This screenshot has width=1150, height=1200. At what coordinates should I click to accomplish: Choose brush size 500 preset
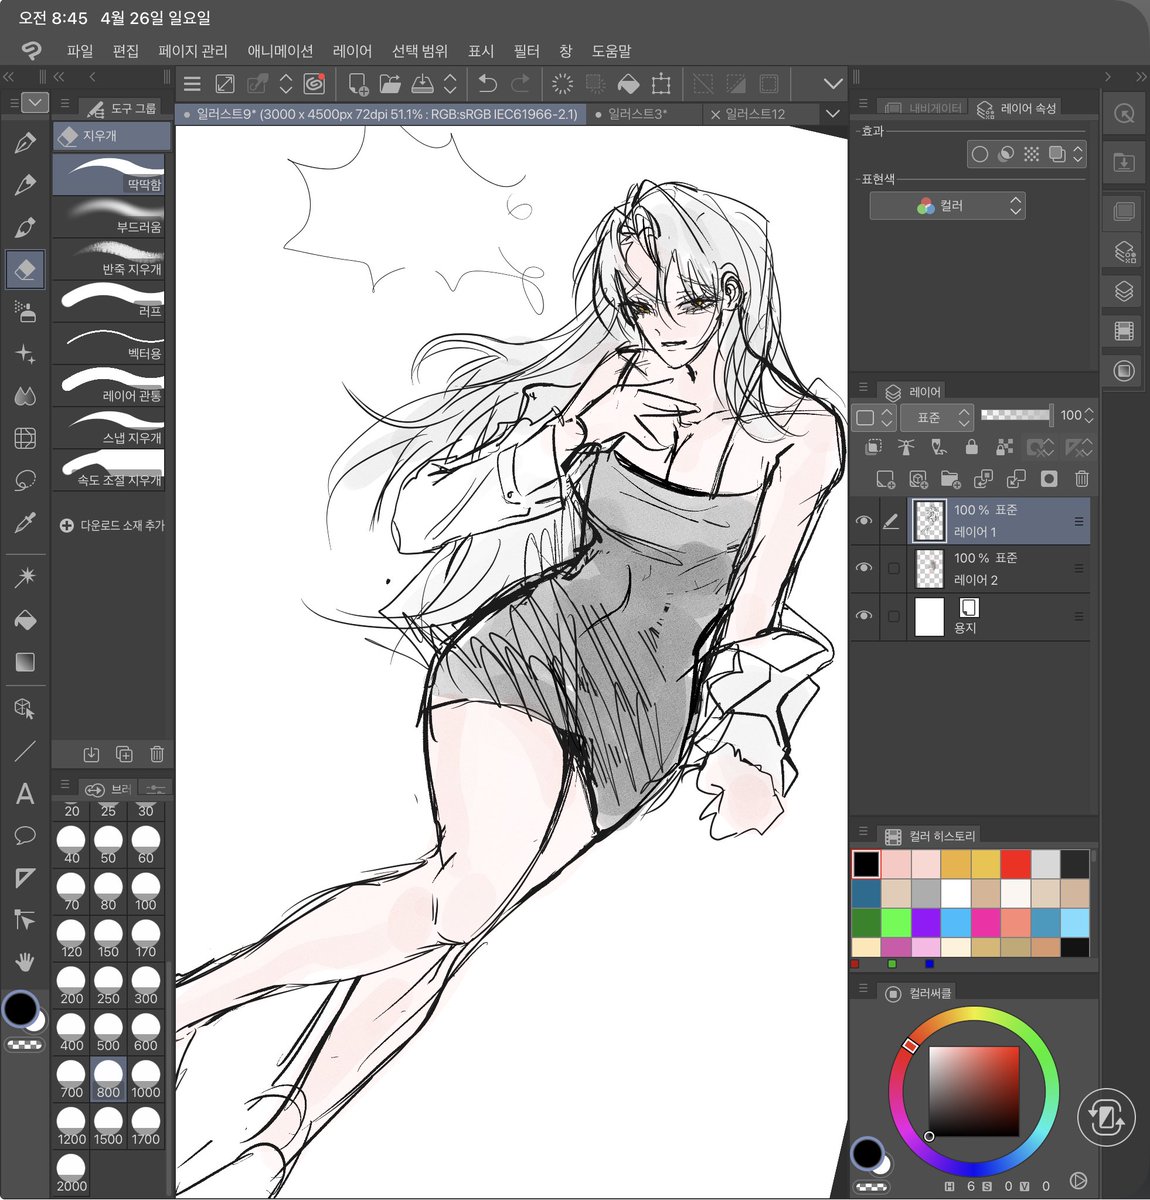pos(108,1032)
